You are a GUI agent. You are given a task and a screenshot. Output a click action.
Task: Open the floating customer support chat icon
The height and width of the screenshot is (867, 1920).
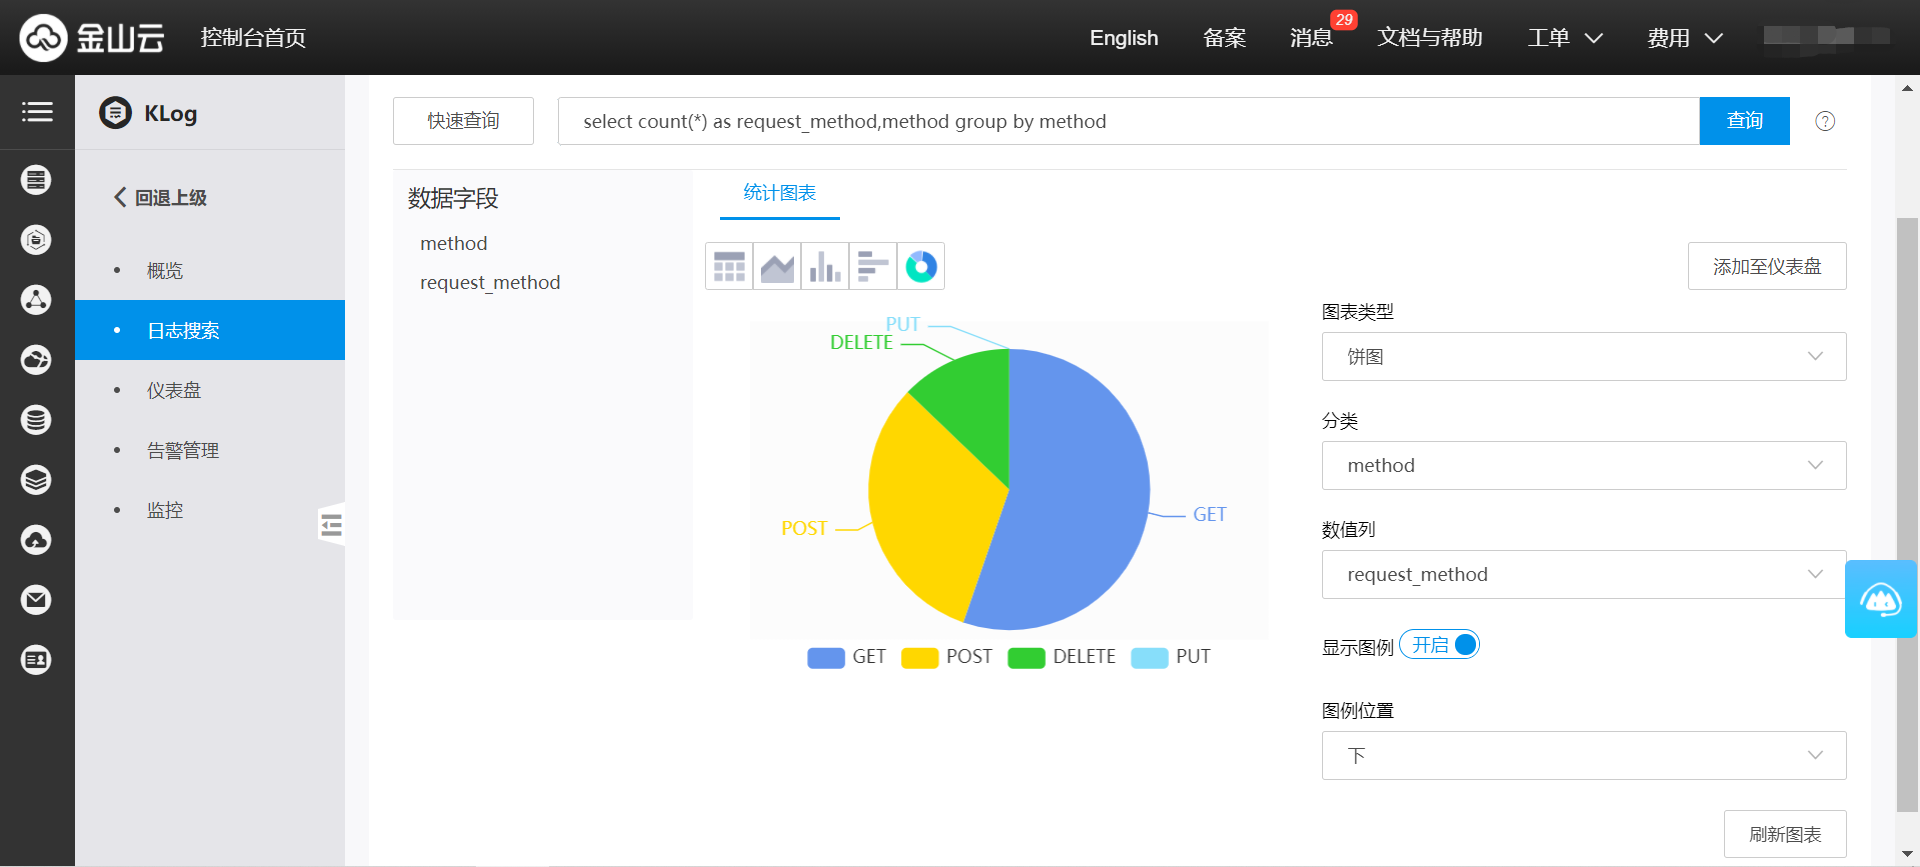point(1880,599)
